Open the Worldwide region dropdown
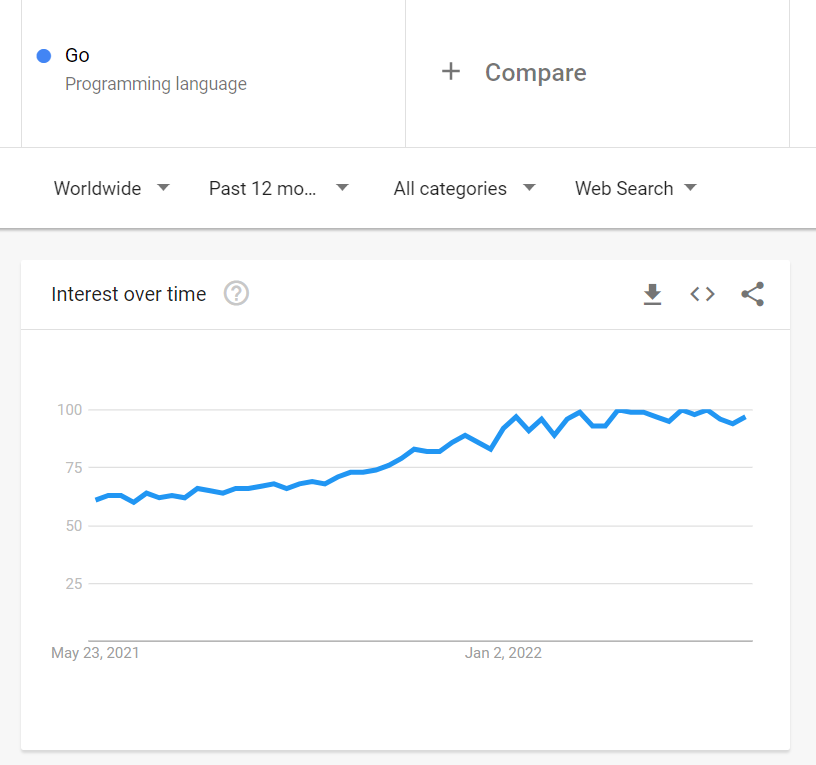The image size is (816, 765). [x=112, y=188]
